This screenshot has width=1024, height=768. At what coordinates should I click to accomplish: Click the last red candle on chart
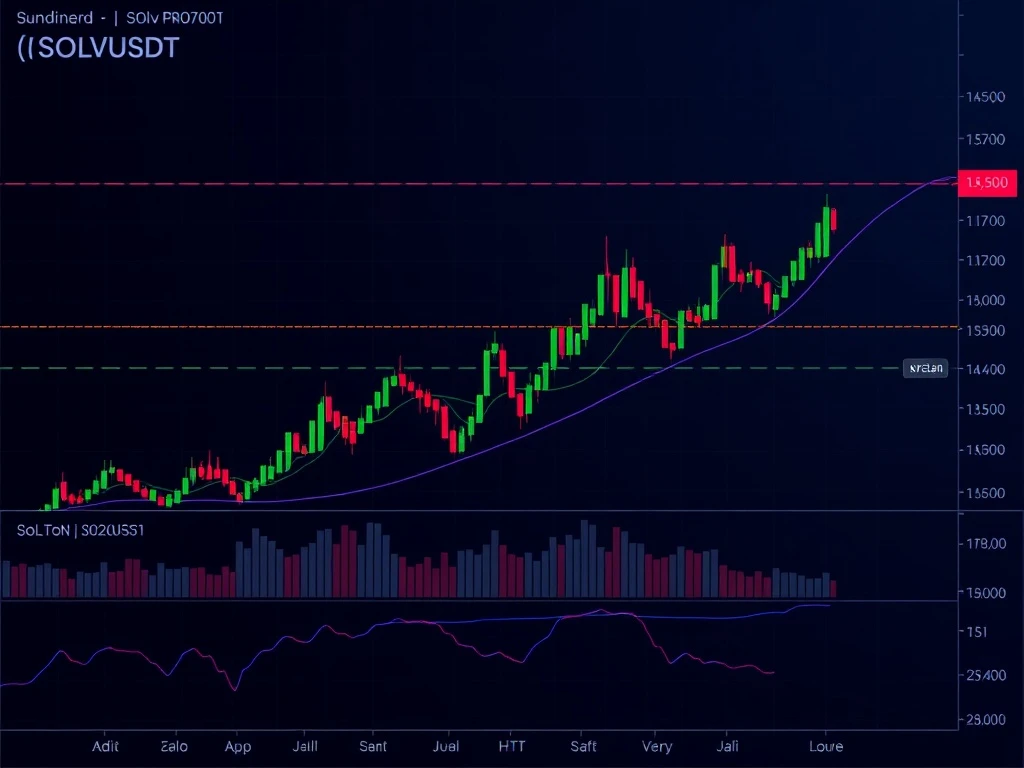(833, 219)
